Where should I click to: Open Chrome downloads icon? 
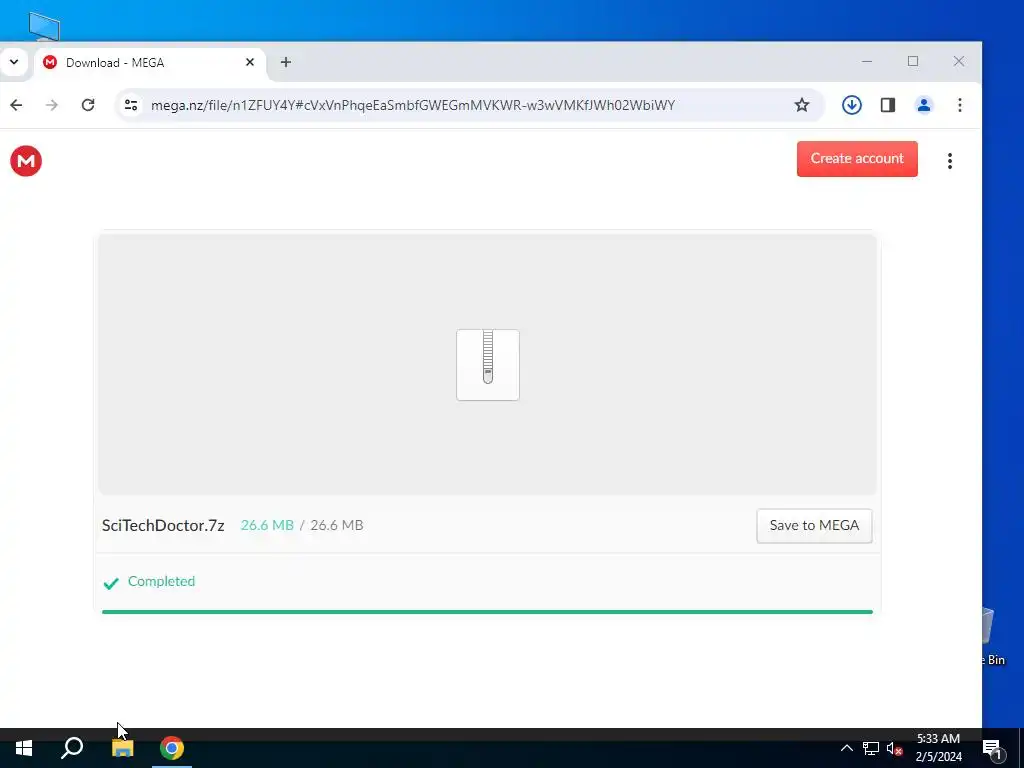coord(852,105)
